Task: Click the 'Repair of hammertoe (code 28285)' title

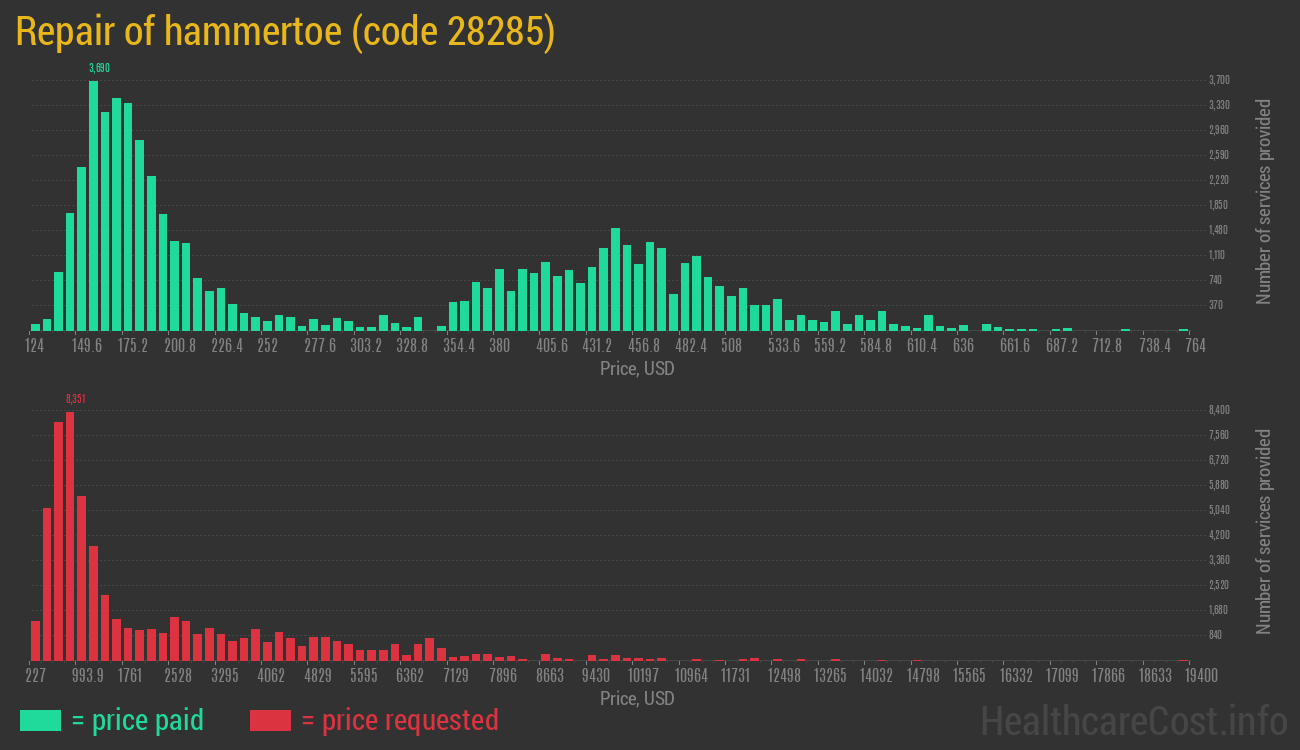Action: [x=285, y=32]
